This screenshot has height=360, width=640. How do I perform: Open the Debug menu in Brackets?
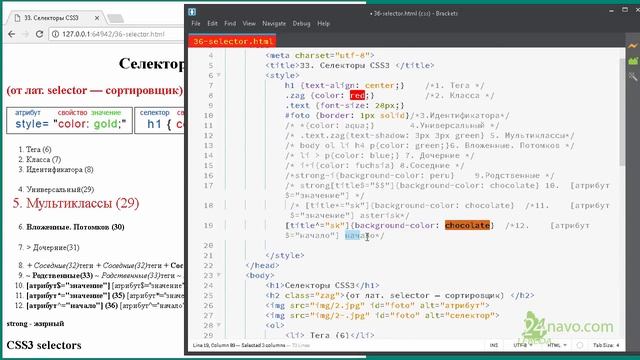click(x=301, y=24)
